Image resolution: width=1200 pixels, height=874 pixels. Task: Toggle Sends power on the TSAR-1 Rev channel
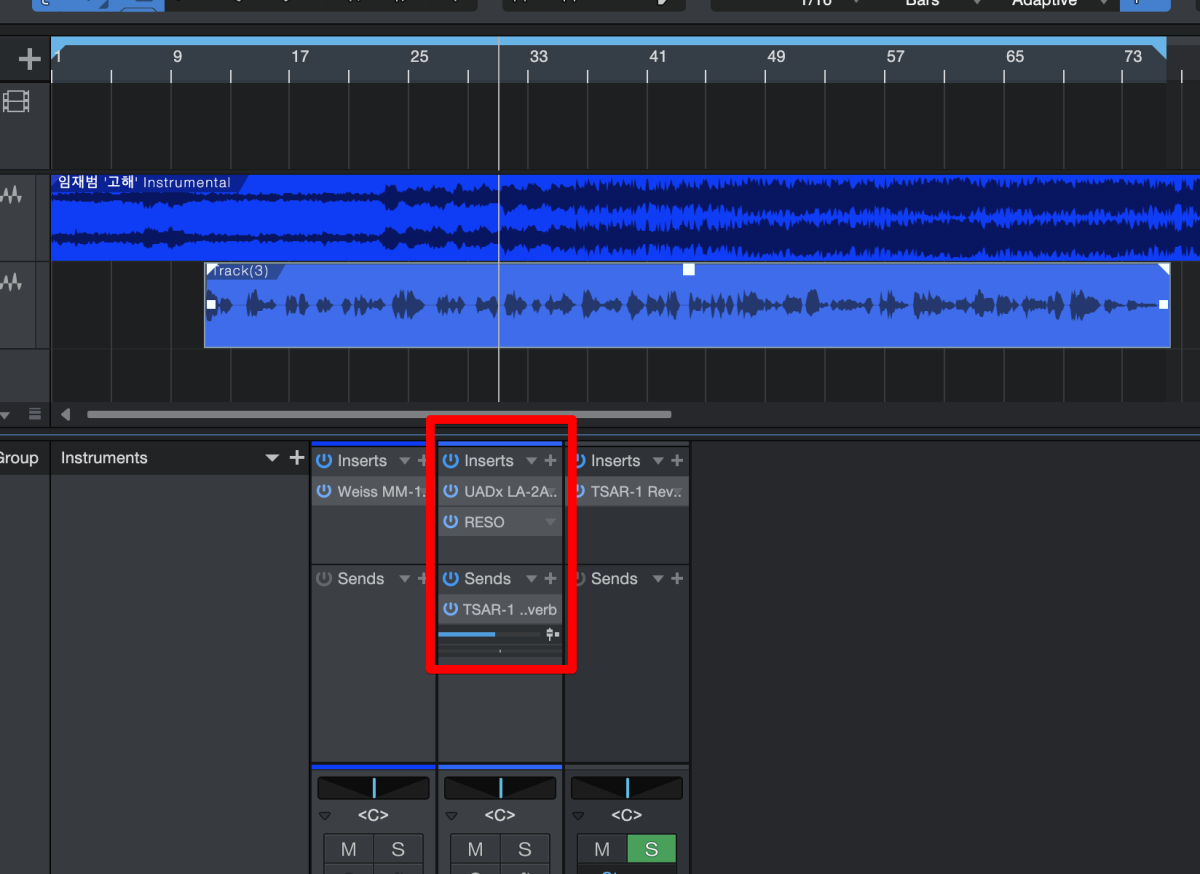point(578,579)
